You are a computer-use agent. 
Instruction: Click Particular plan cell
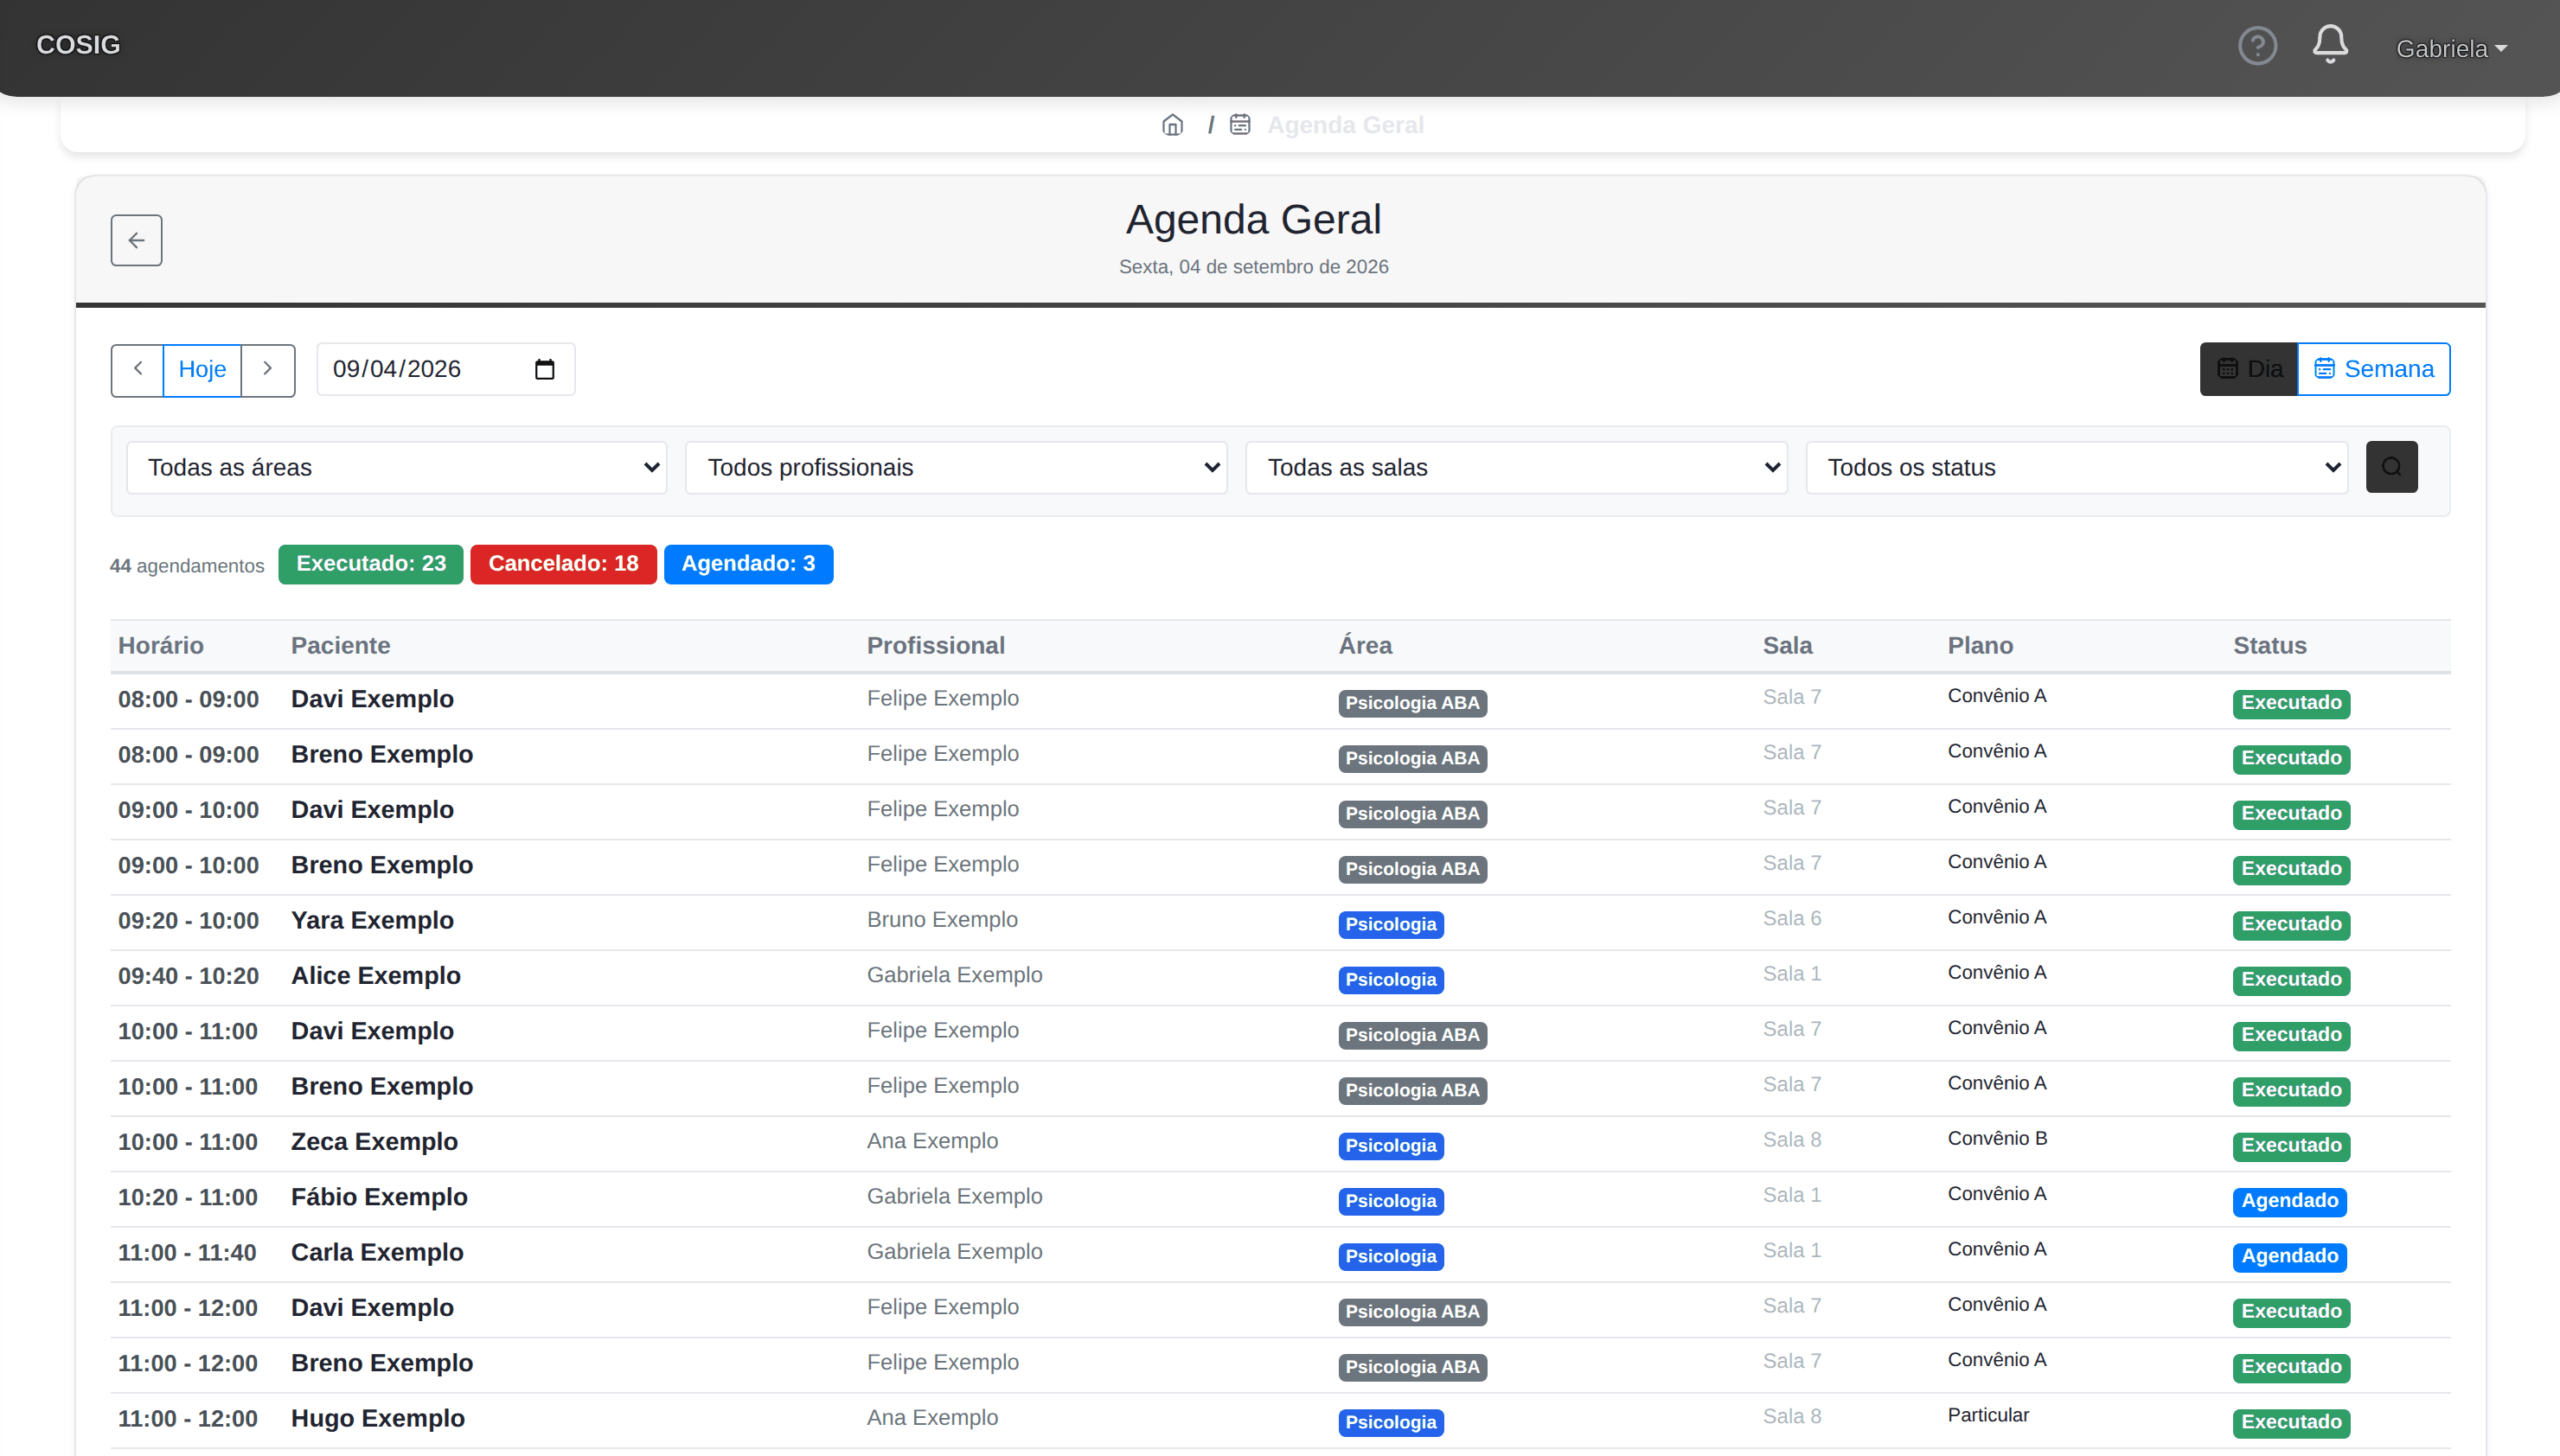pos(1988,1416)
